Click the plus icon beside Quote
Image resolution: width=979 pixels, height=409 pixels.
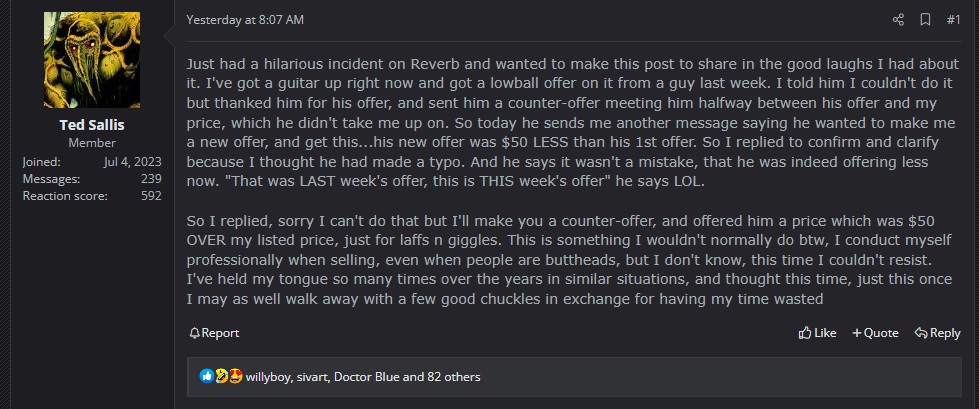(x=856, y=333)
